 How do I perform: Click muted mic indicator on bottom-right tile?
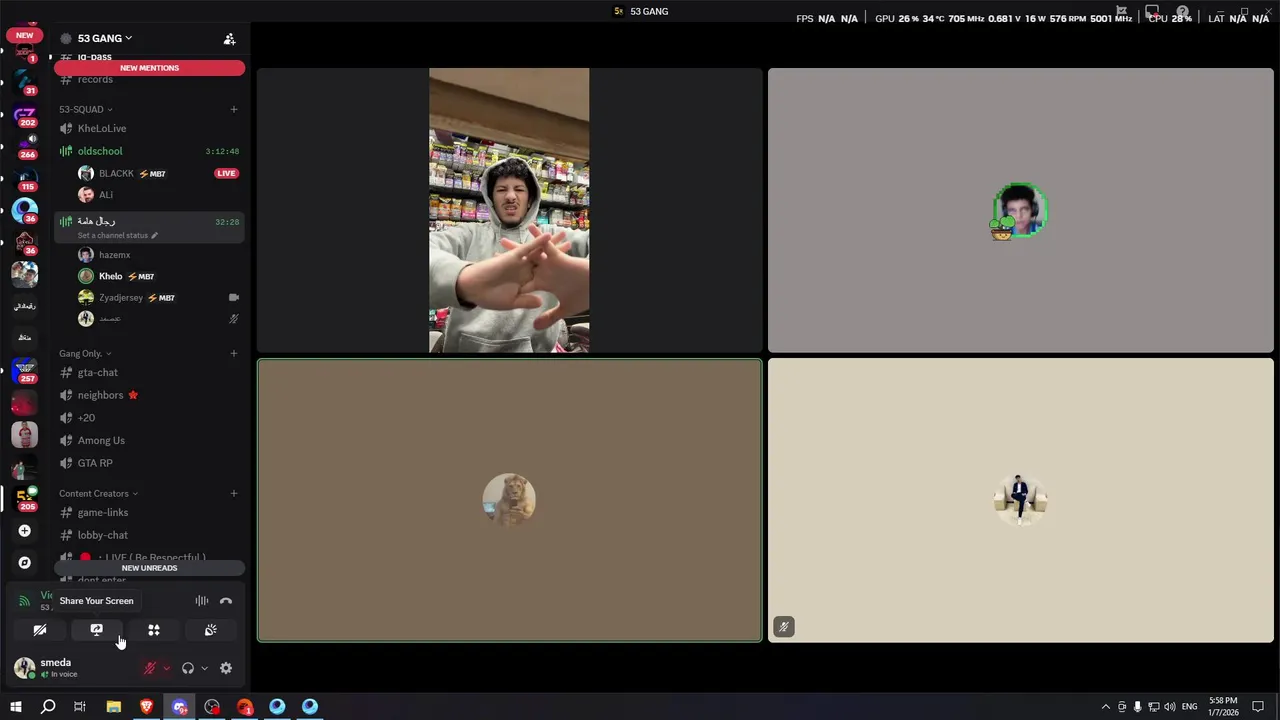pos(784,627)
